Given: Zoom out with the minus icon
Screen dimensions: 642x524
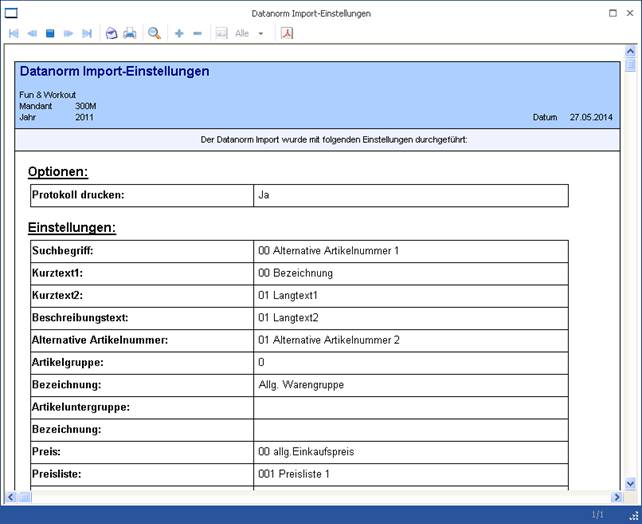Looking at the screenshot, I should (197, 33).
